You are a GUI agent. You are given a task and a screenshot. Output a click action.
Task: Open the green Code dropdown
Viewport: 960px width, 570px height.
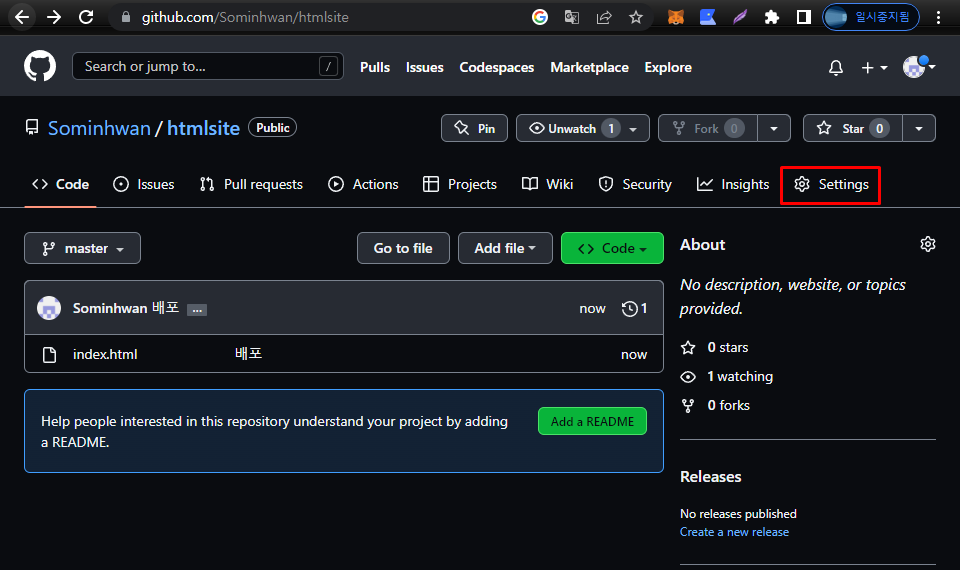tap(612, 248)
